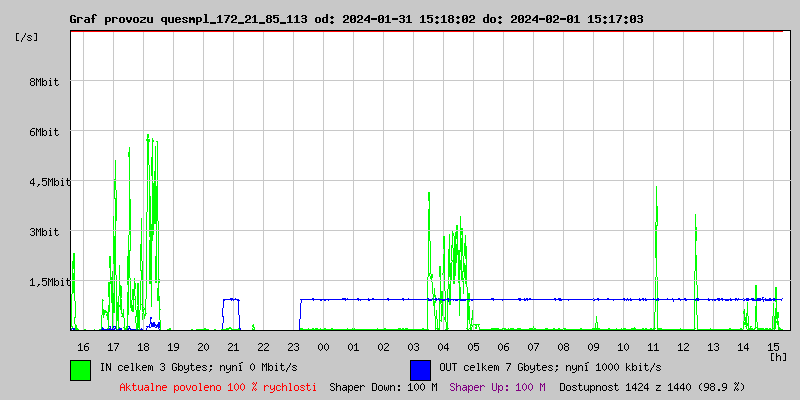The height and width of the screenshot is (400, 800).
Task: Click hour 11 on the time axis
Action: [x=653, y=347]
